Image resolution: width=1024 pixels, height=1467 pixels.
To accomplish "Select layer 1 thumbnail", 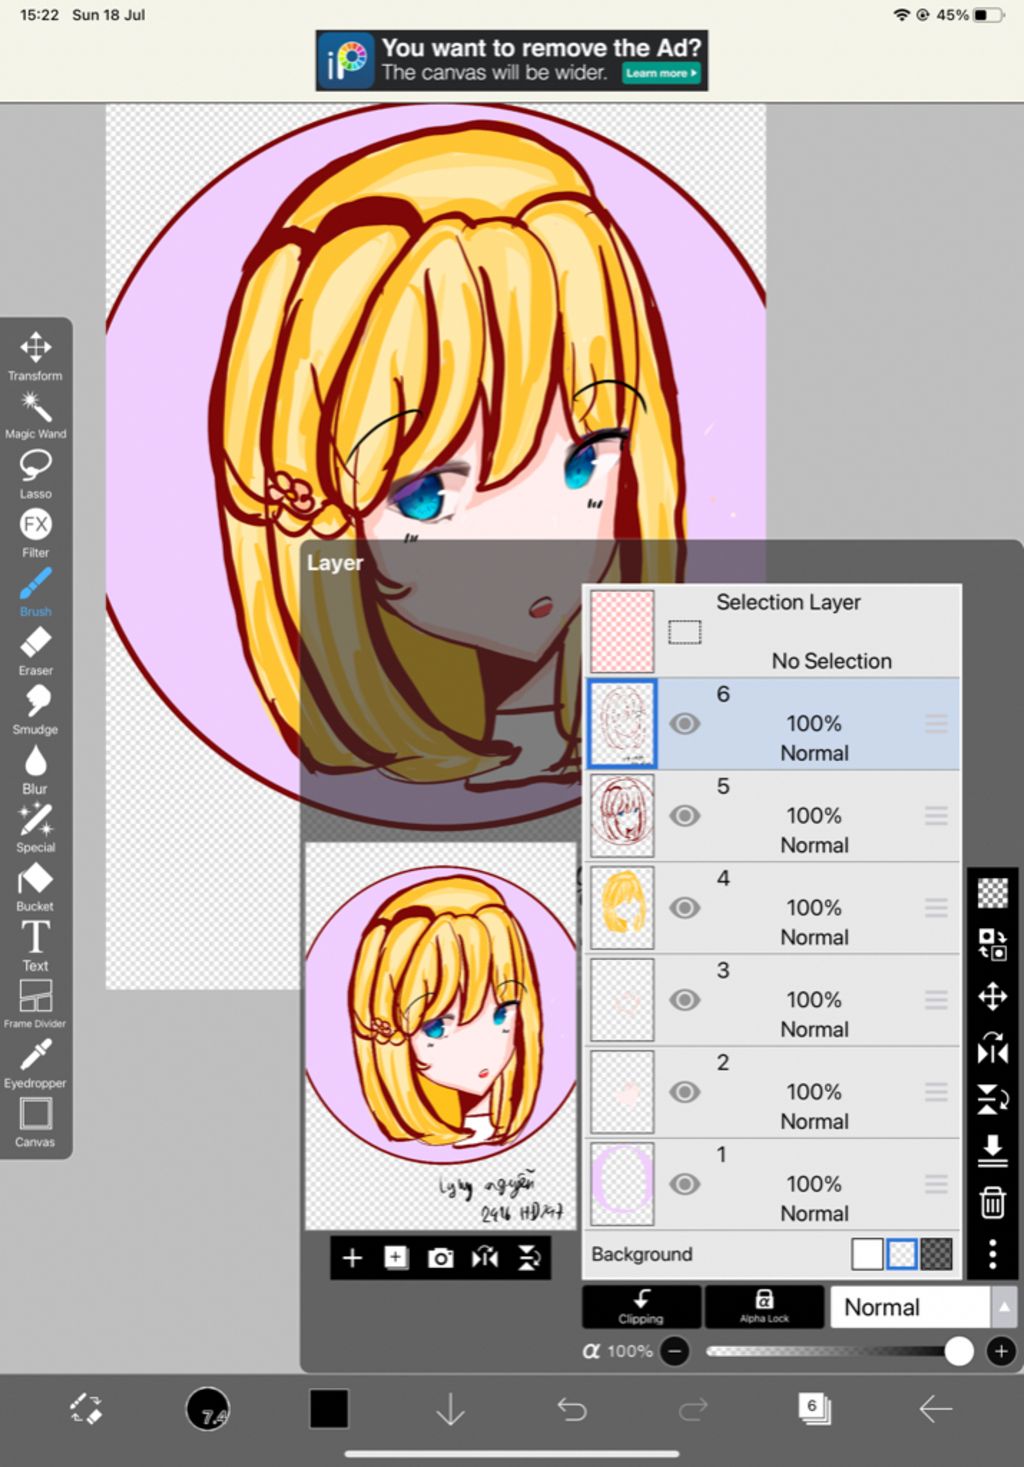I will pyautogui.click(x=622, y=1183).
